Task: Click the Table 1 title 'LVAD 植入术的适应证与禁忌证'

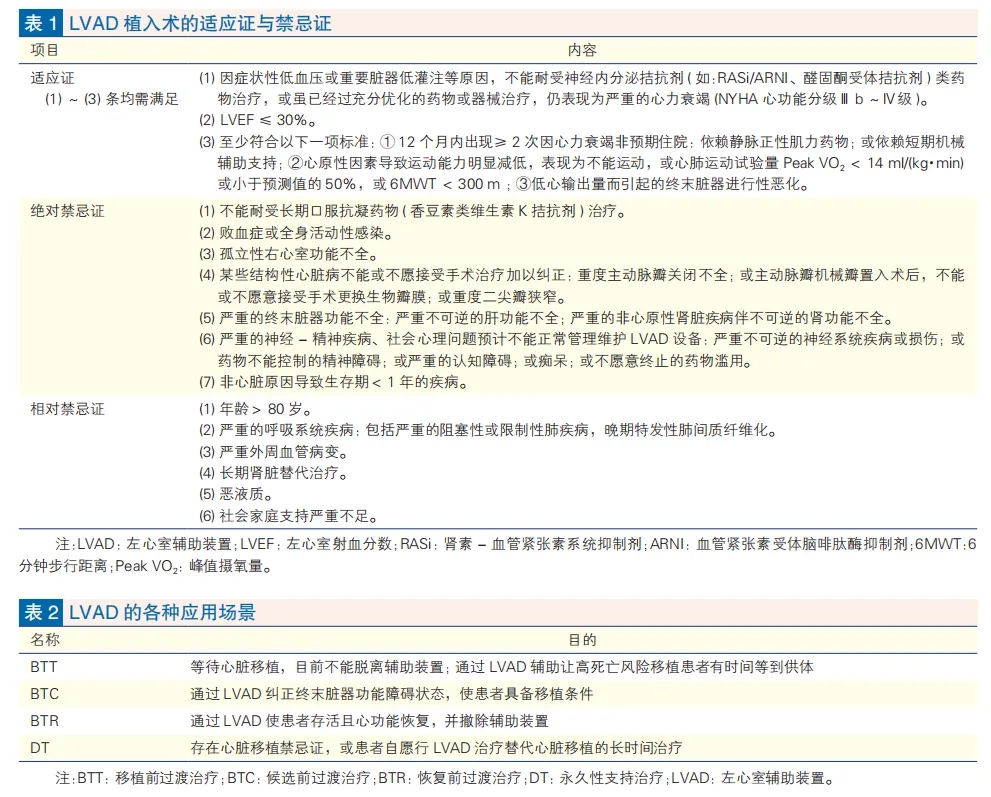Action: pos(200,21)
